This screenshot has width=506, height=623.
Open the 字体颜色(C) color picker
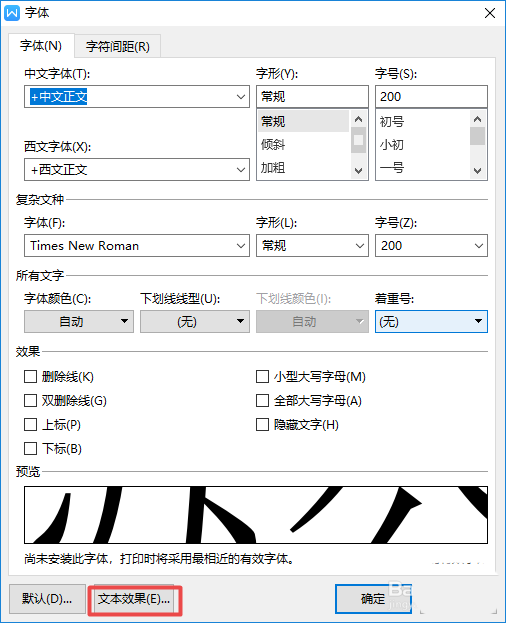(x=79, y=321)
